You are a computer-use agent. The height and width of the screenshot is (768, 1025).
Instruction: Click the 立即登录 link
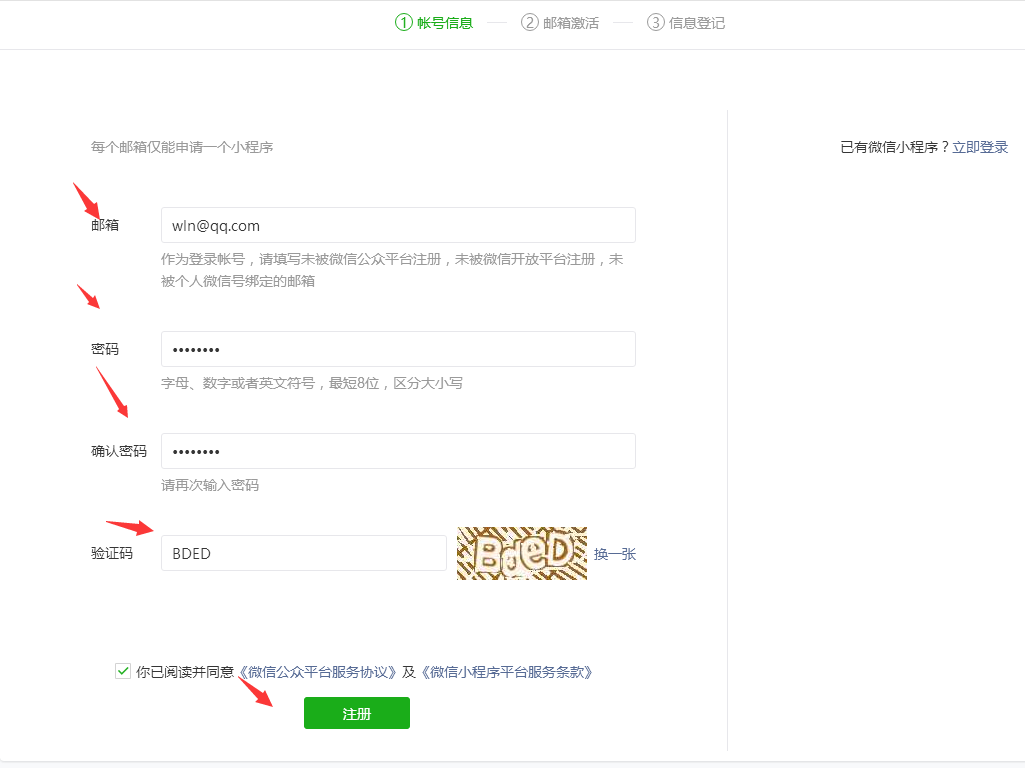coord(980,147)
